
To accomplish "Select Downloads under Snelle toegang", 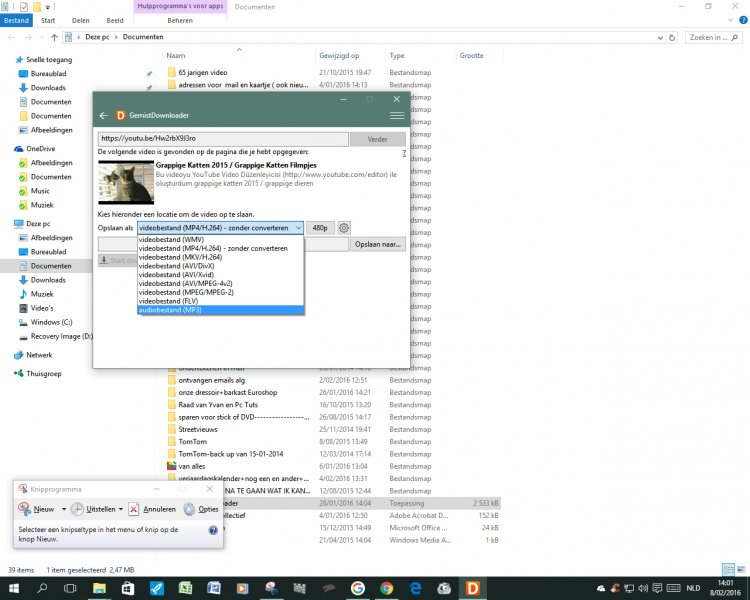I will tap(48, 88).
